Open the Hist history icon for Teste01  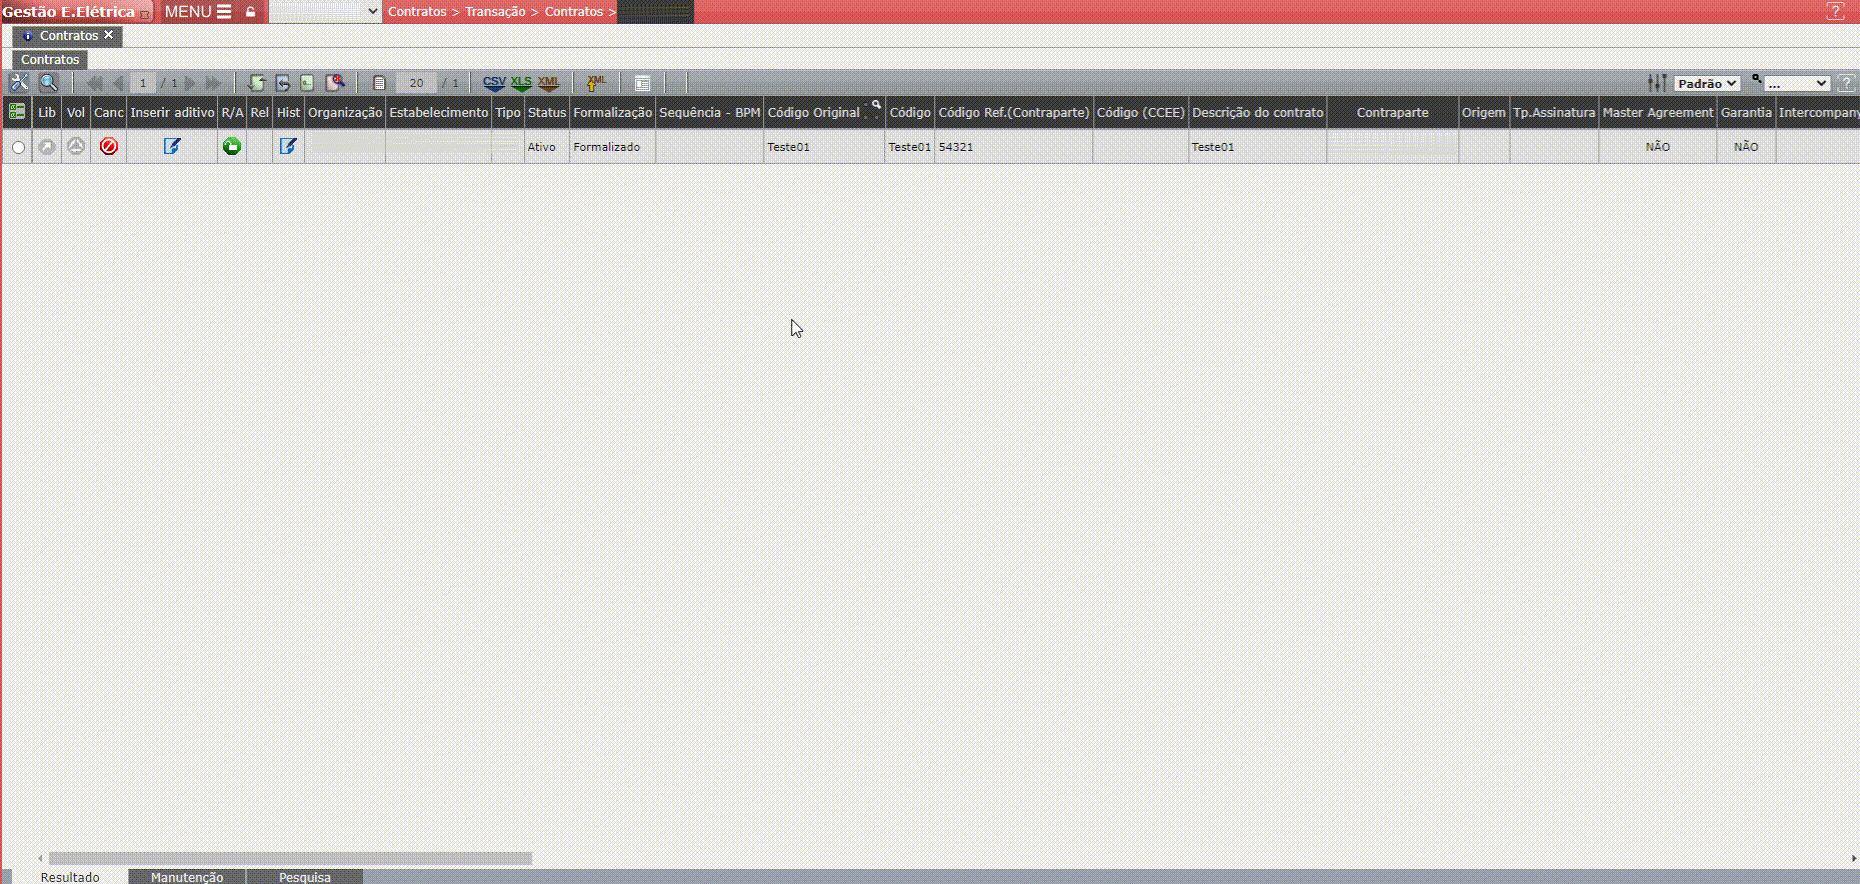tap(288, 147)
